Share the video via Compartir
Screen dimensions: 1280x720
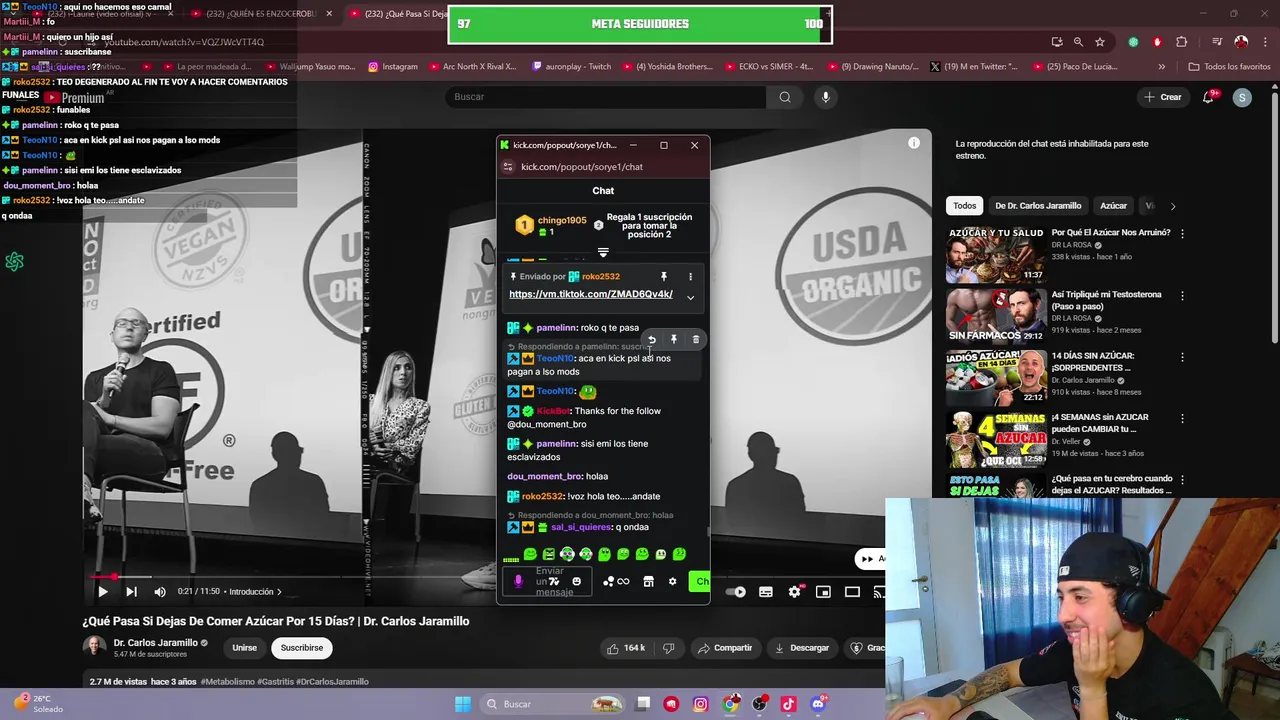(725, 648)
